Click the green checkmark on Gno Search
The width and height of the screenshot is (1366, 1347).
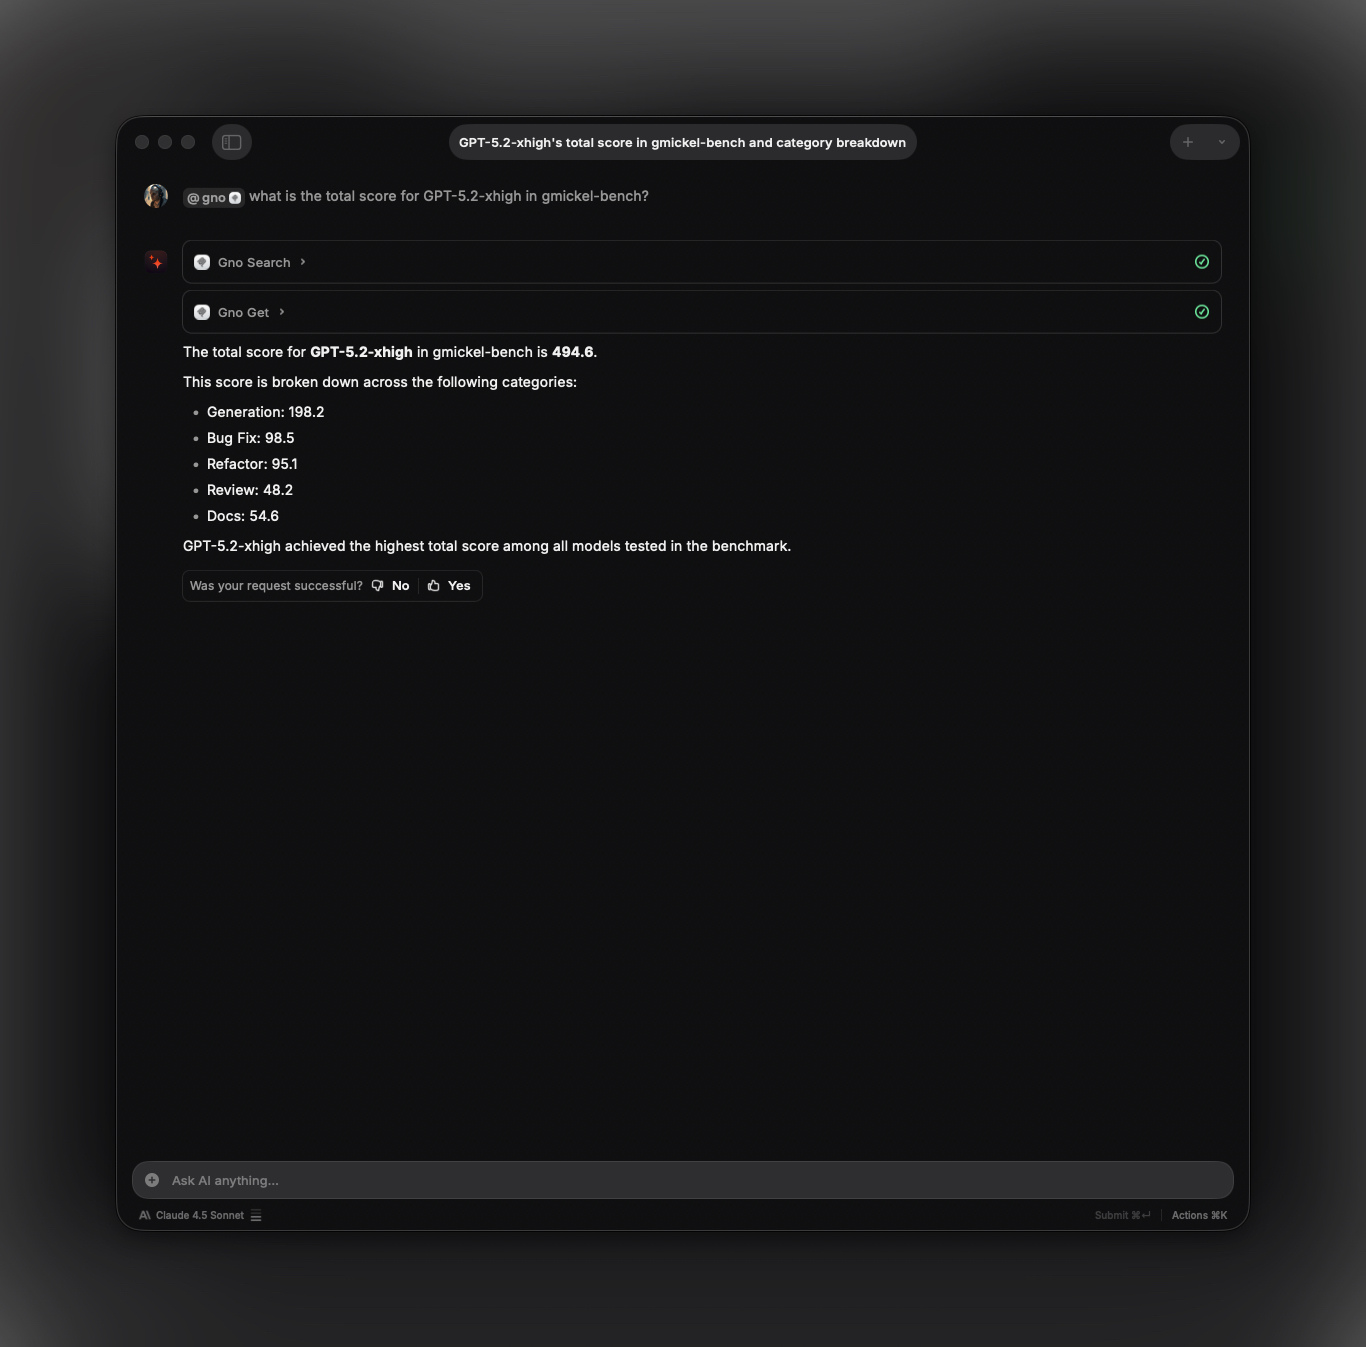coord(1201,261)
